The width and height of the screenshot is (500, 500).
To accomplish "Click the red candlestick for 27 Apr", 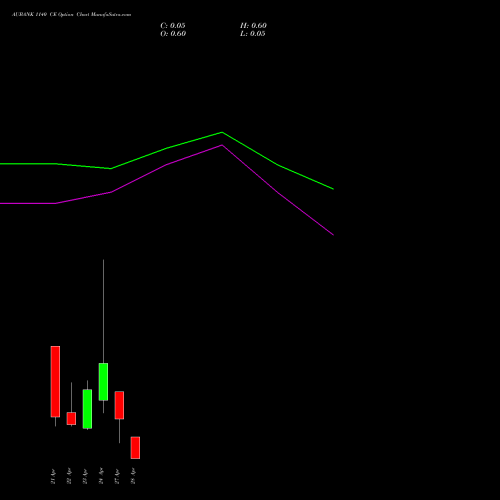I will click(119, 405).
